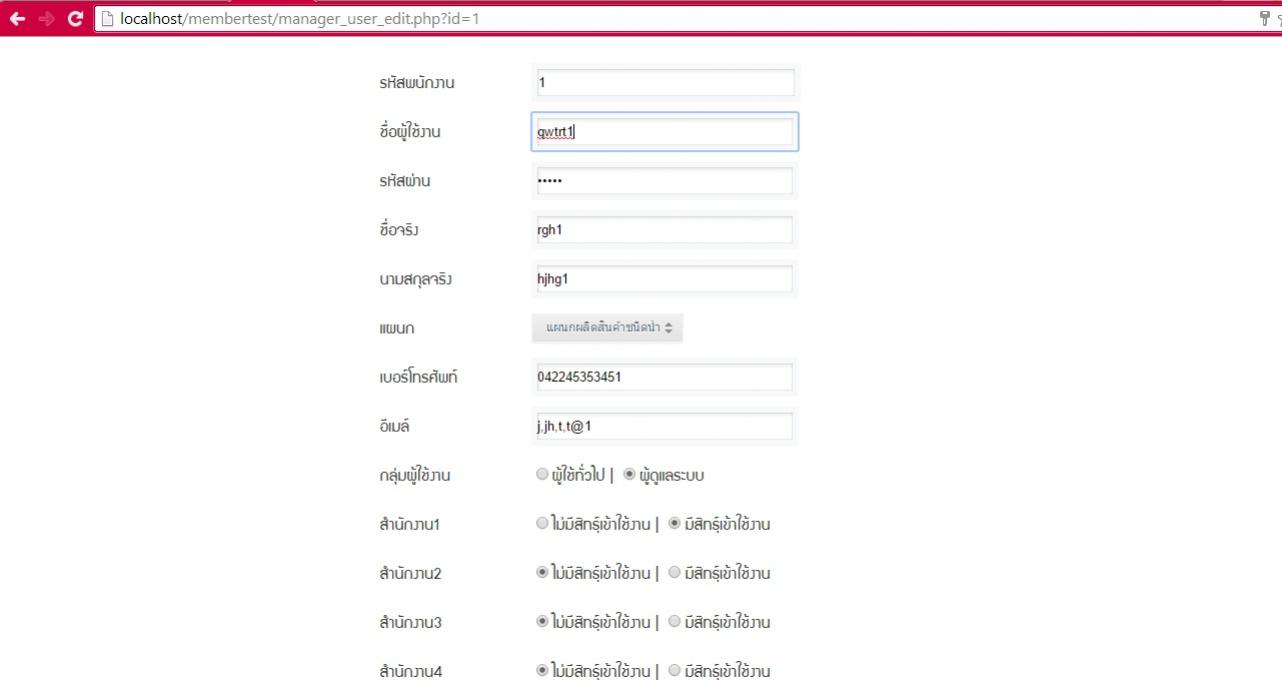This screenshot has width=1282, height=684.
Task: Click the สำนักงาน4 label text
Action: click(x=410, y=671)
